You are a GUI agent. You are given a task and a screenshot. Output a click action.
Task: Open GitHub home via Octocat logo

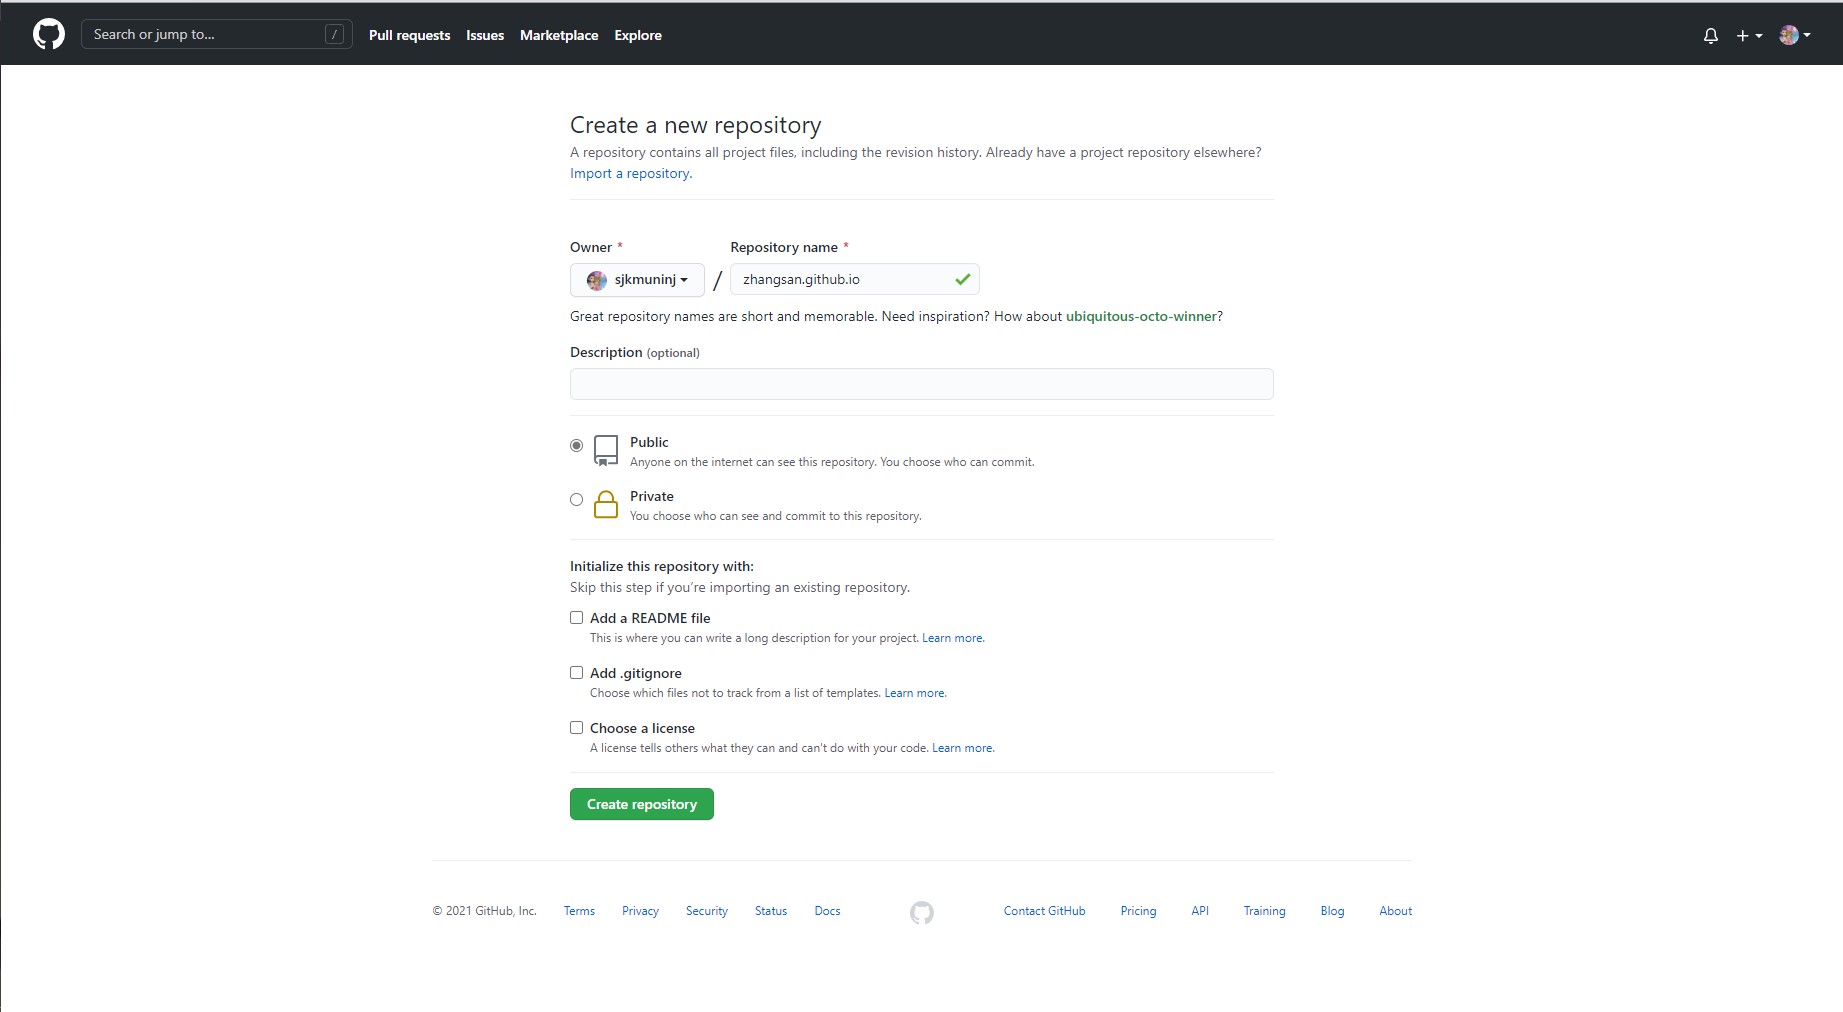pyautogui.click(x=49, y=34)
